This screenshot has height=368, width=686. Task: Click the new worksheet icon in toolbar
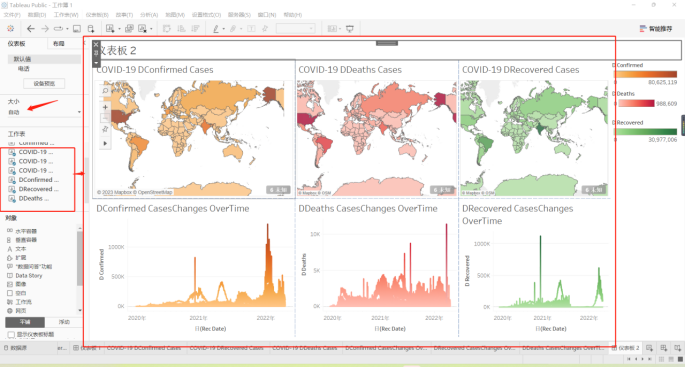[110, 28]
